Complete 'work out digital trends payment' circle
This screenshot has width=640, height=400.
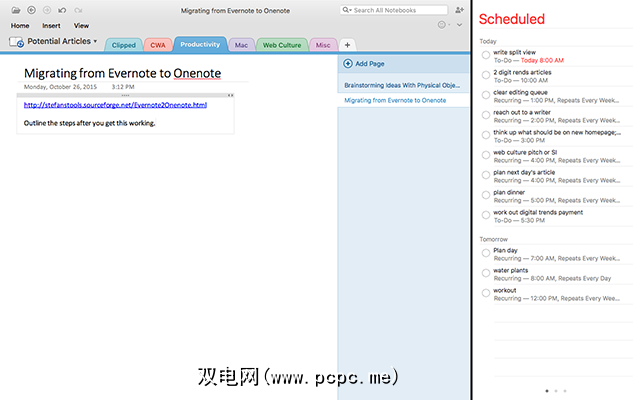[486, 215]
